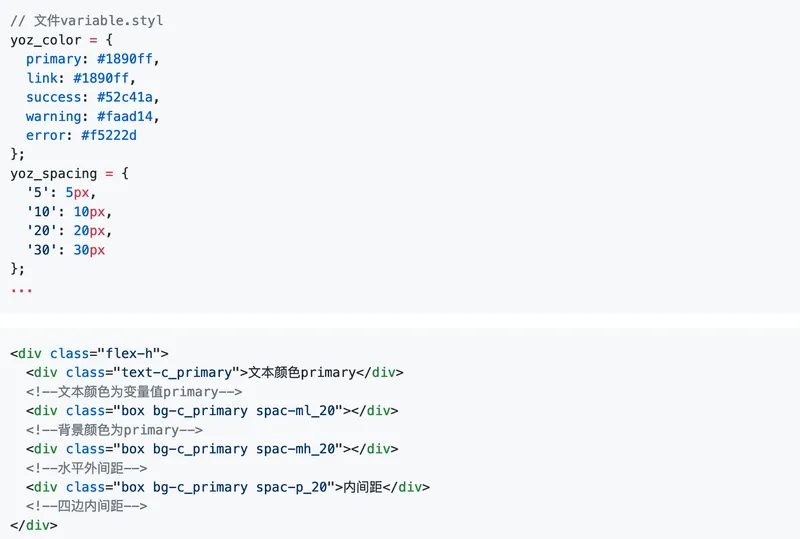Click the spac-ml_20 class name

pyautogui.click(x=295, y=411)
